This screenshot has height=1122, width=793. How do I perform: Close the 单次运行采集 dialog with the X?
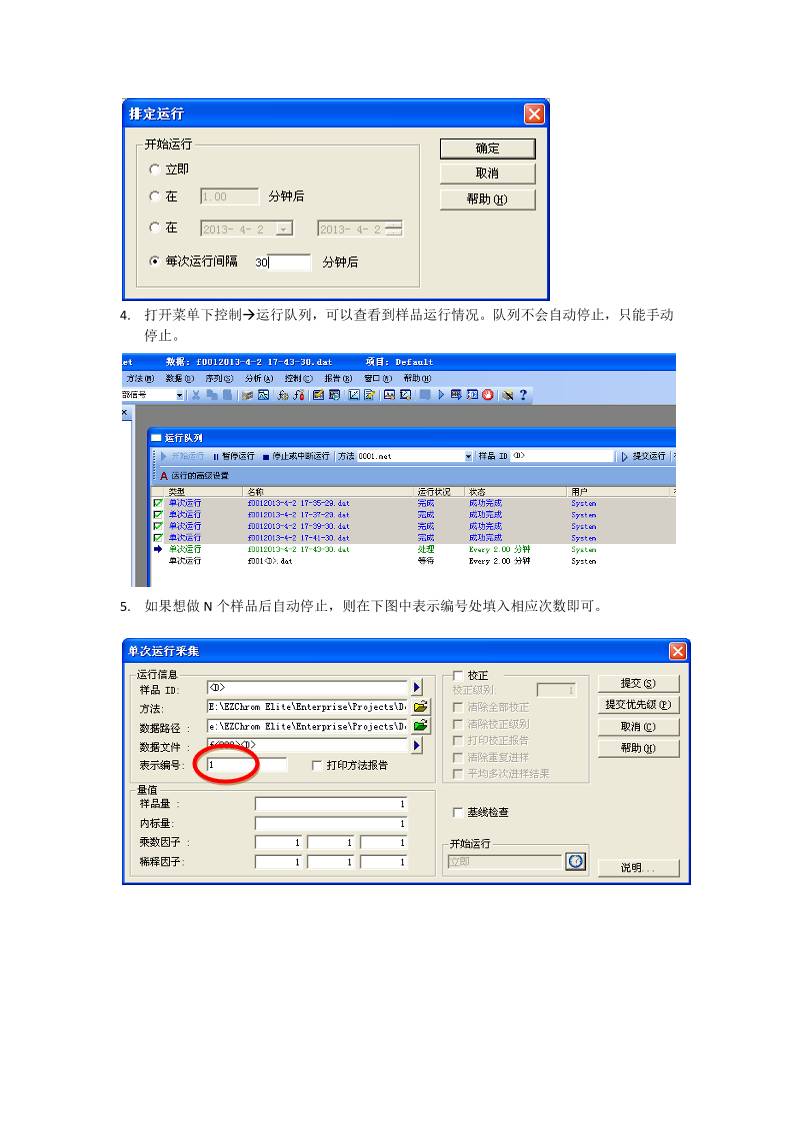677,651
